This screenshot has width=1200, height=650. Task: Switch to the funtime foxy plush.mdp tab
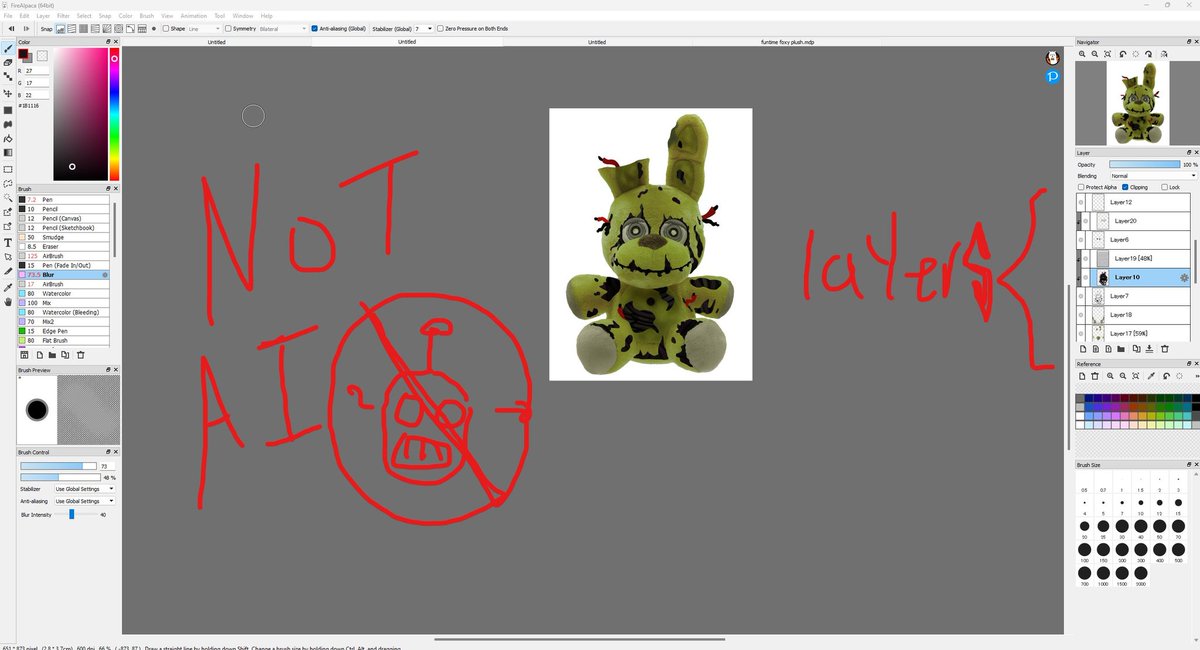(x=788, y=42)
